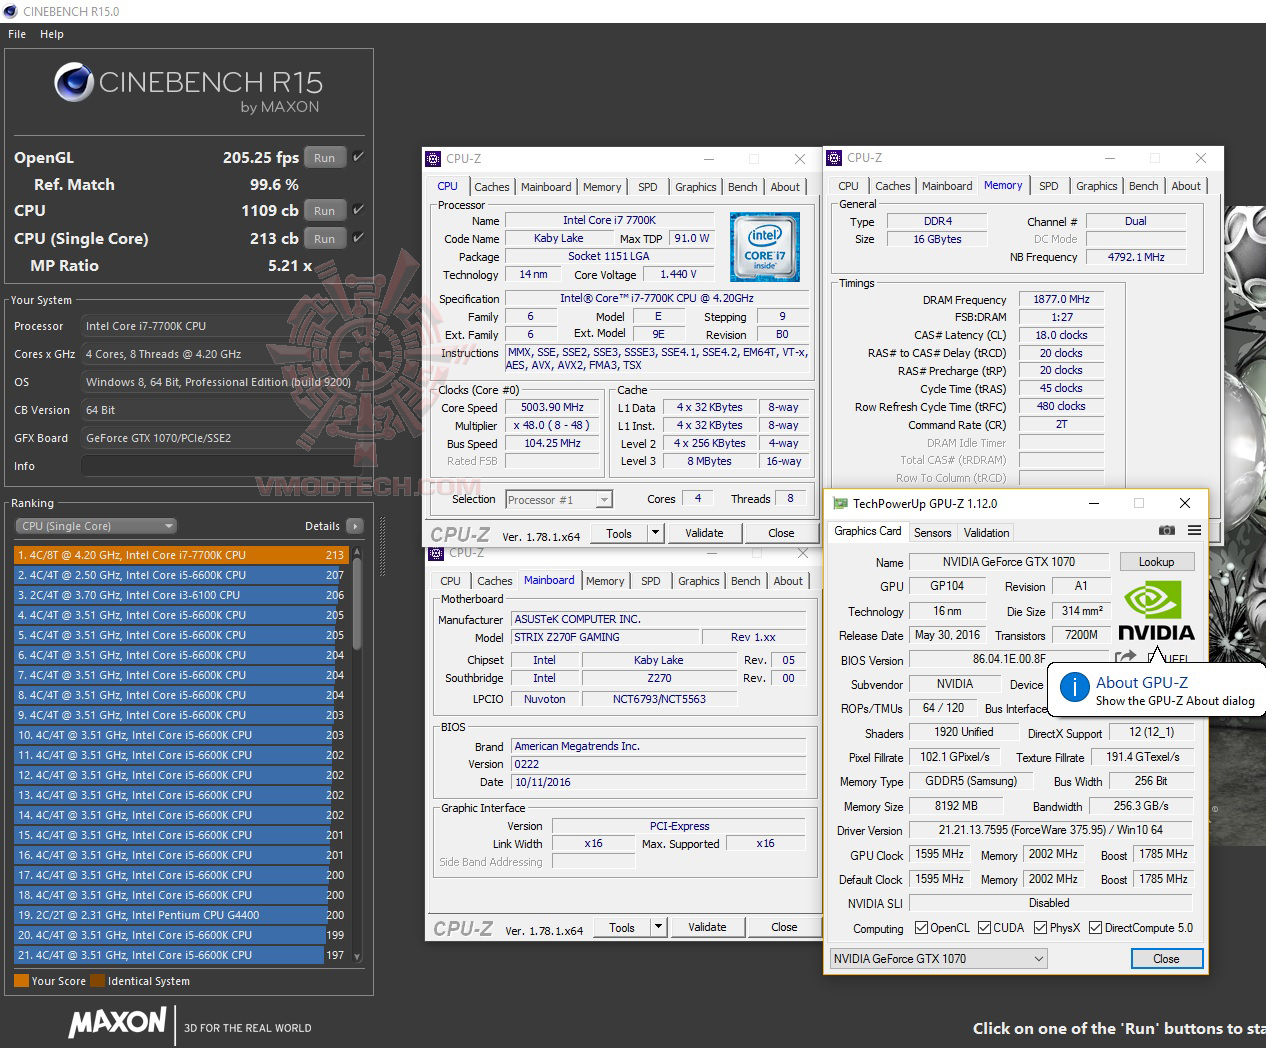Click the About GPU-Z info icon
The width and height of the screenshot is (1266, 1048).
coord(1073,688)
